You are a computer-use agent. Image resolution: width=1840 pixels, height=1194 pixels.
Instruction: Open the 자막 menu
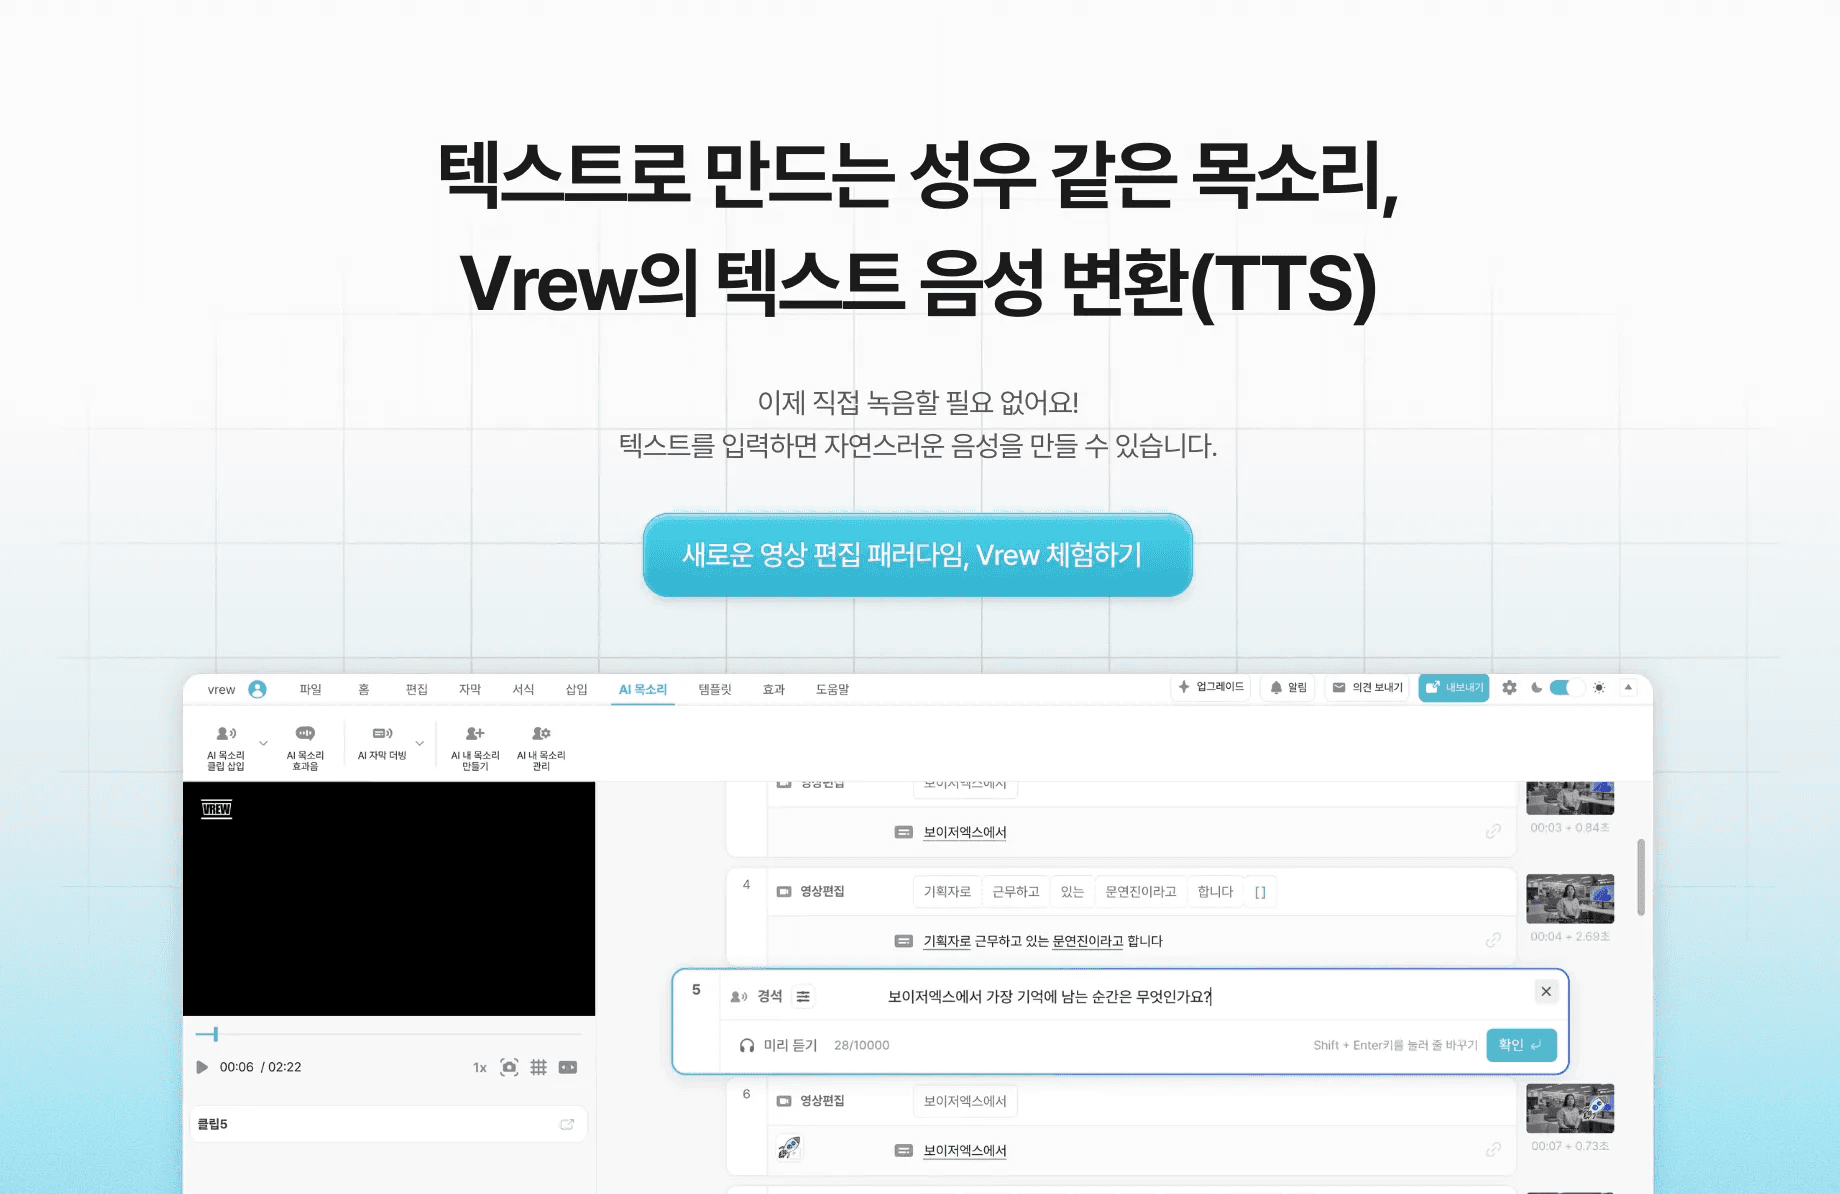[470, 689]
